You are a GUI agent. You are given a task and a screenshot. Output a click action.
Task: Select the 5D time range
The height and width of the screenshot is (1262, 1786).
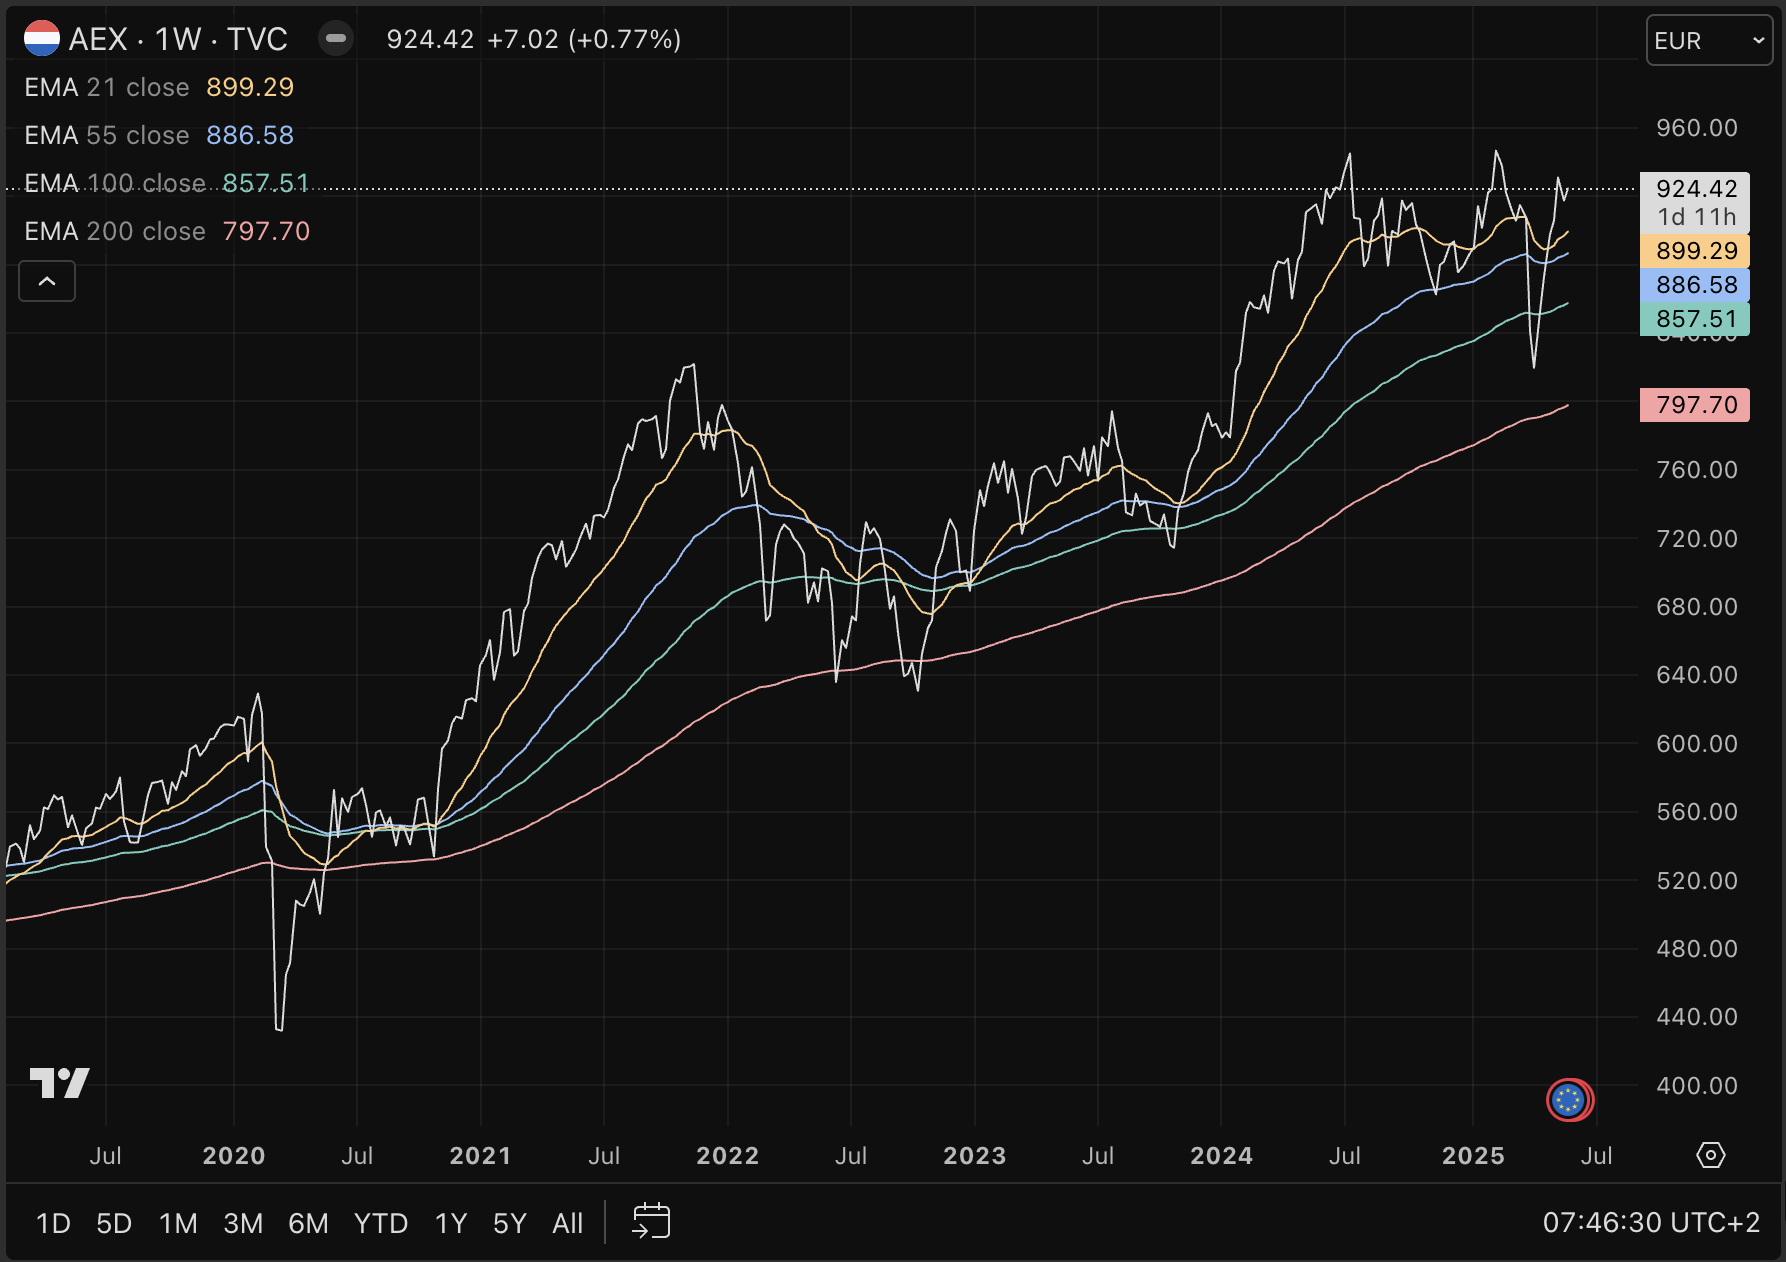[x=114, y=1223]
